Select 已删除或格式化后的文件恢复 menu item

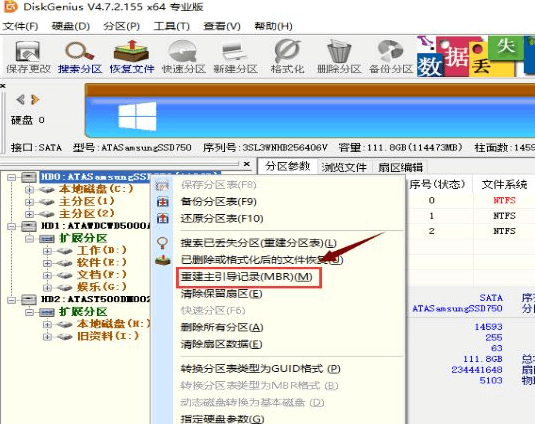coord(262,260)
